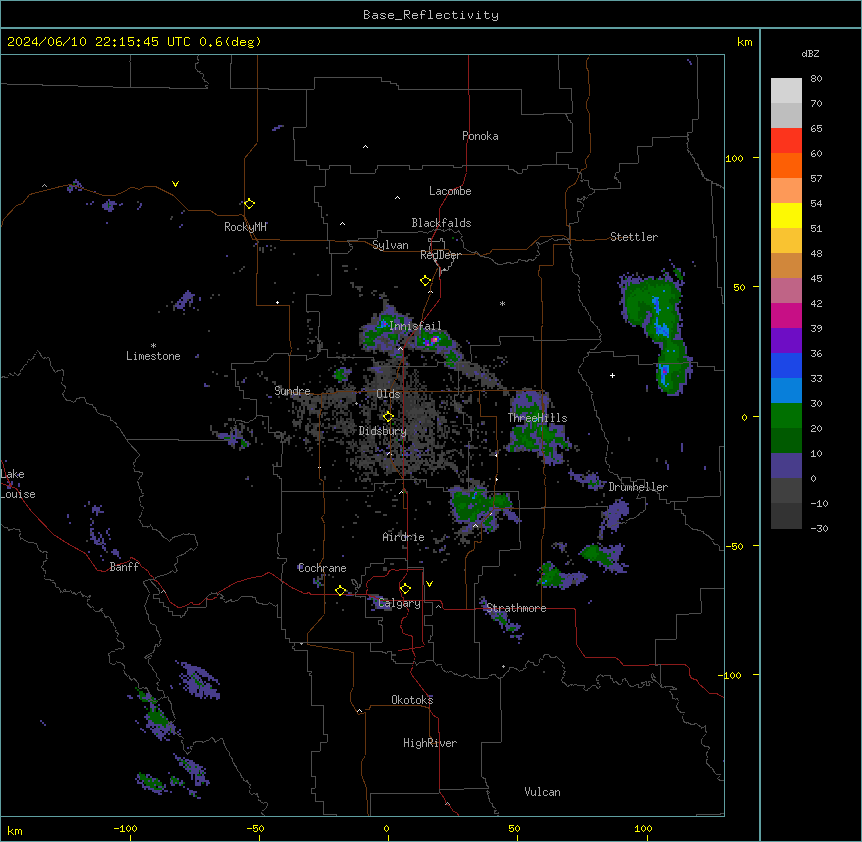862x842 pixels.
Task: Select the orange swatch between 60 and 57 dBZ
Action: pyautogui.click(x=786, y=166)
